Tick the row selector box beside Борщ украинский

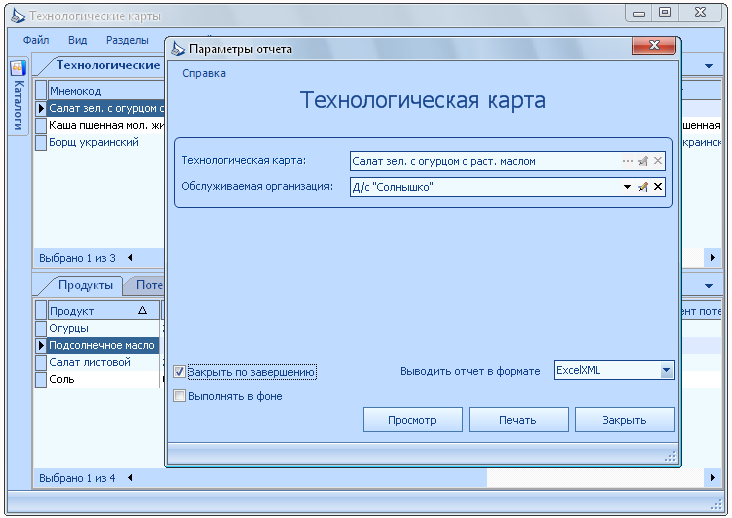[x=41, y=142]
